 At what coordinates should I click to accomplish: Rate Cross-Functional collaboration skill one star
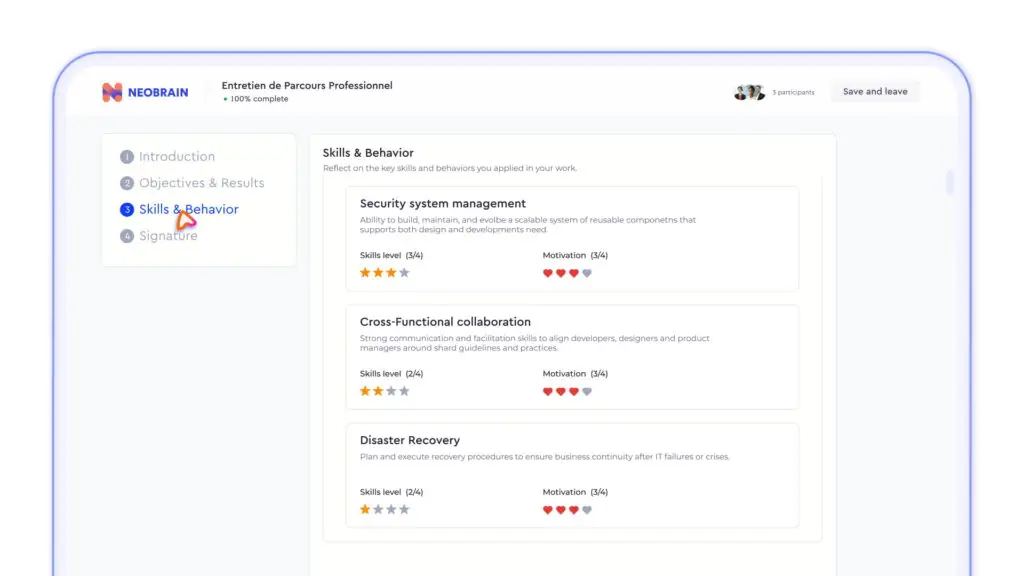365,391
